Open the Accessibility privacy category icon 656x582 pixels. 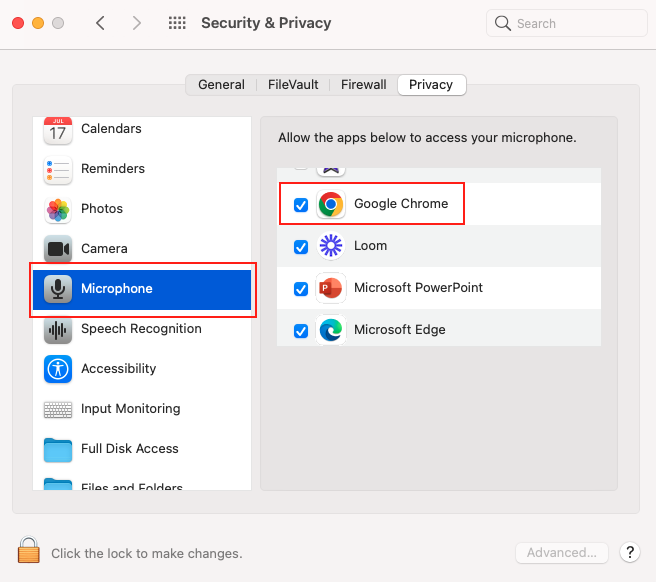click(x=58, y=369)
